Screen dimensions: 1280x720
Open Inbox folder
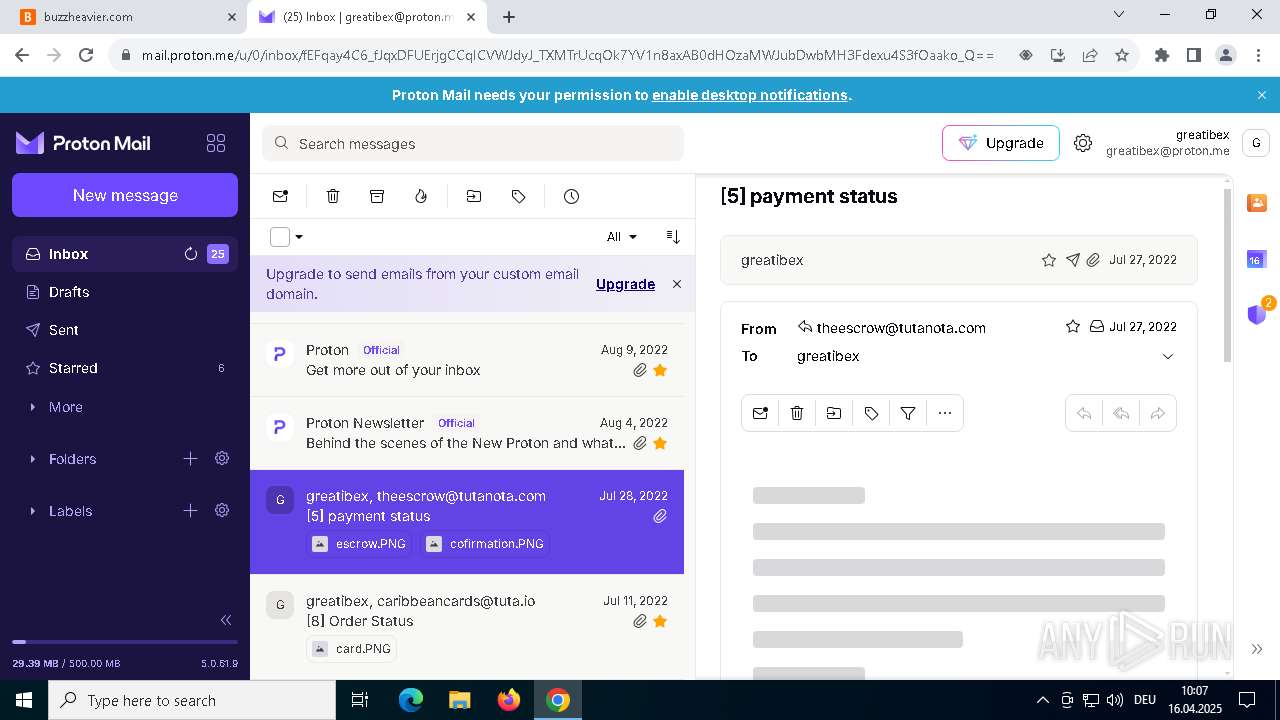(125, 254)
